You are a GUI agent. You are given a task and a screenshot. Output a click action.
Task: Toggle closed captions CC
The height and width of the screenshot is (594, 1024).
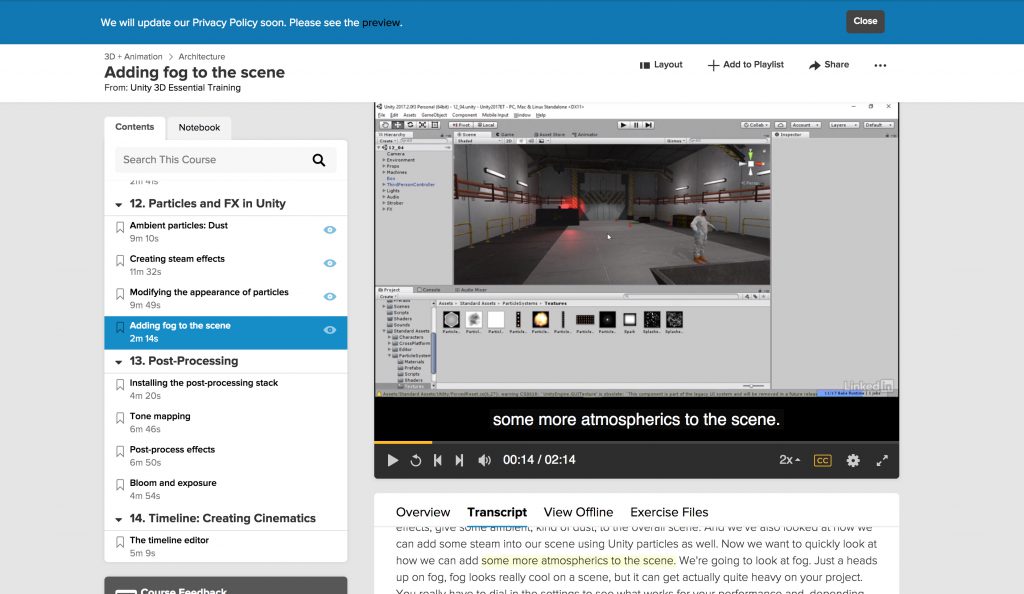(x=822, y=460)
